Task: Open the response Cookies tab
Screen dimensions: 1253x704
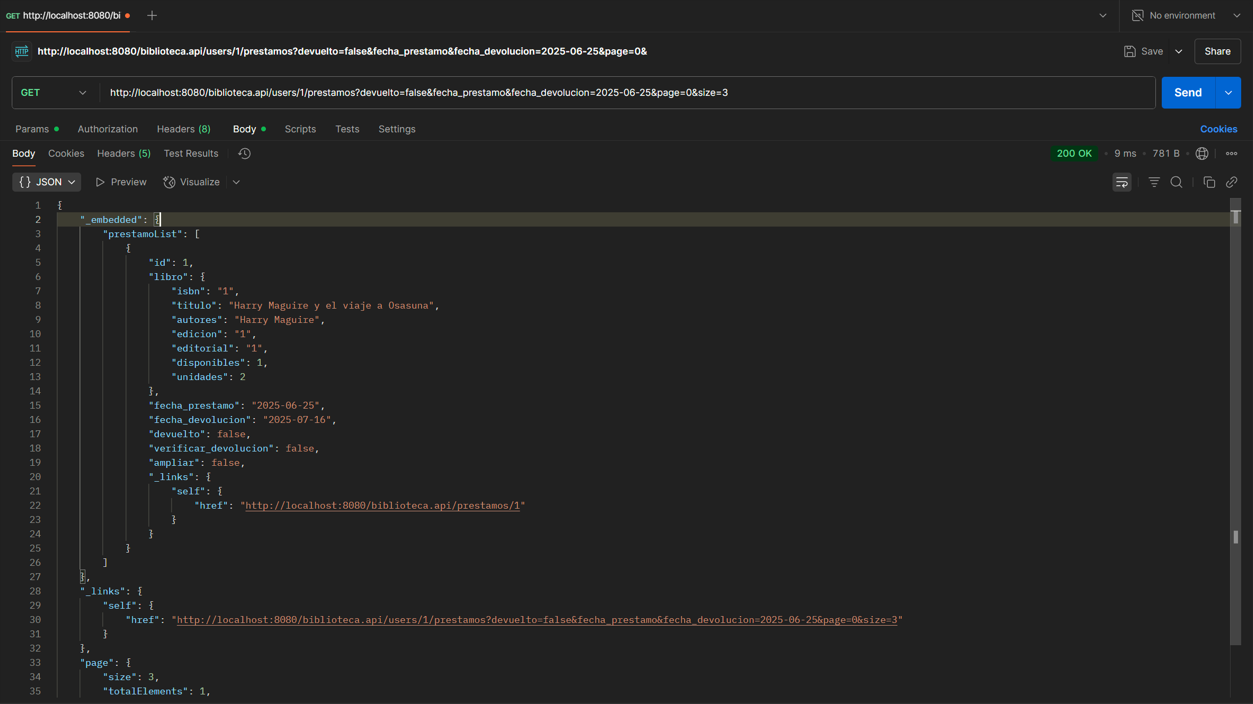Action: click(66, 154)
